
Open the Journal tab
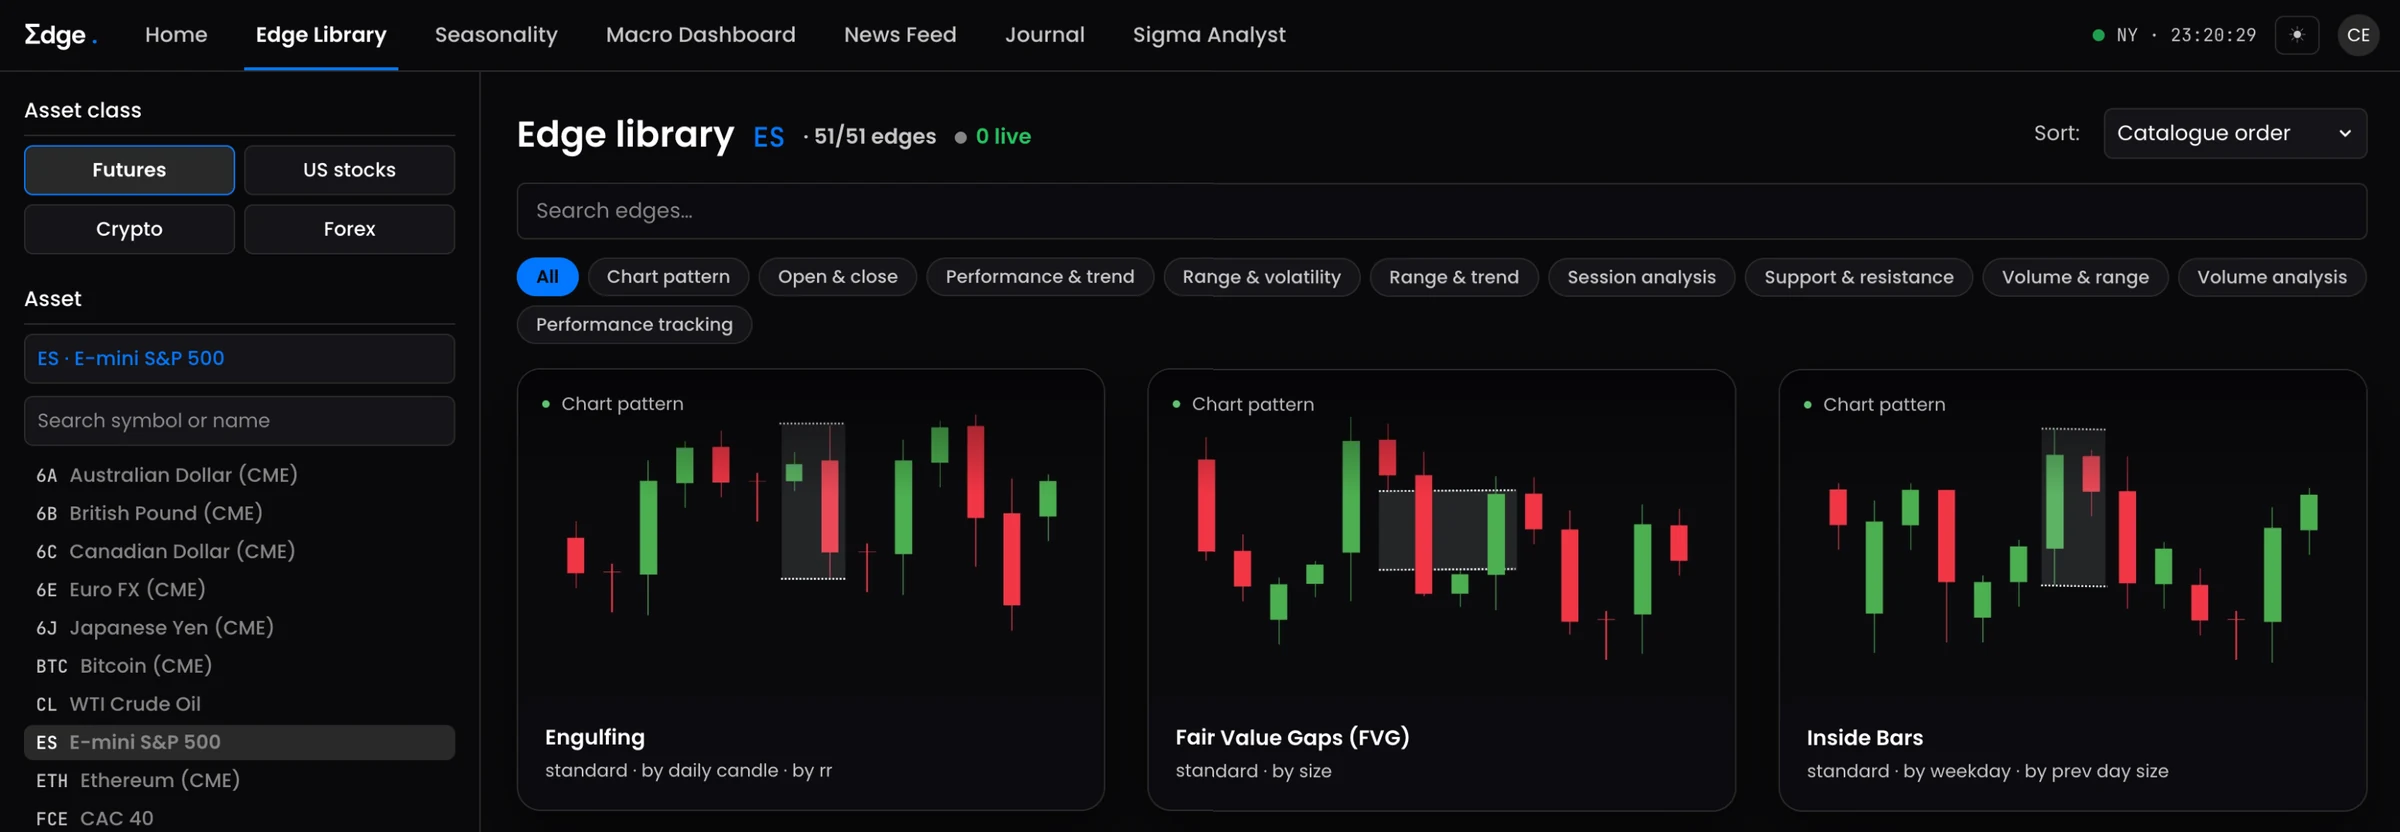1045,35
